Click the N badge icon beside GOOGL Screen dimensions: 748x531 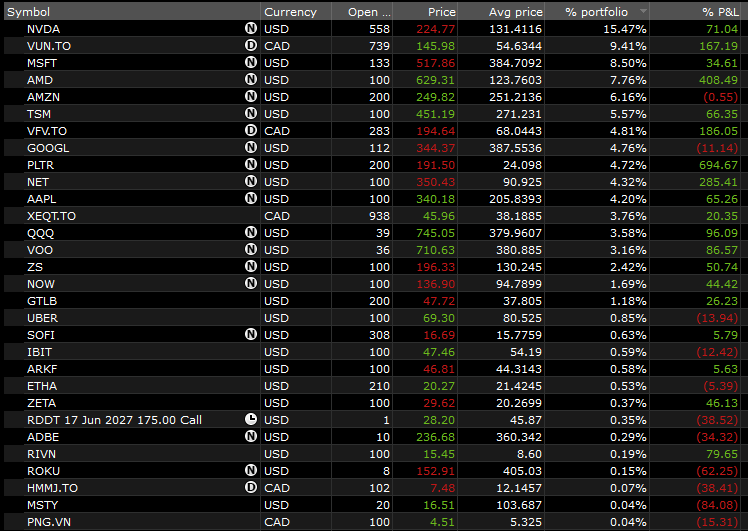coord(251,148)
